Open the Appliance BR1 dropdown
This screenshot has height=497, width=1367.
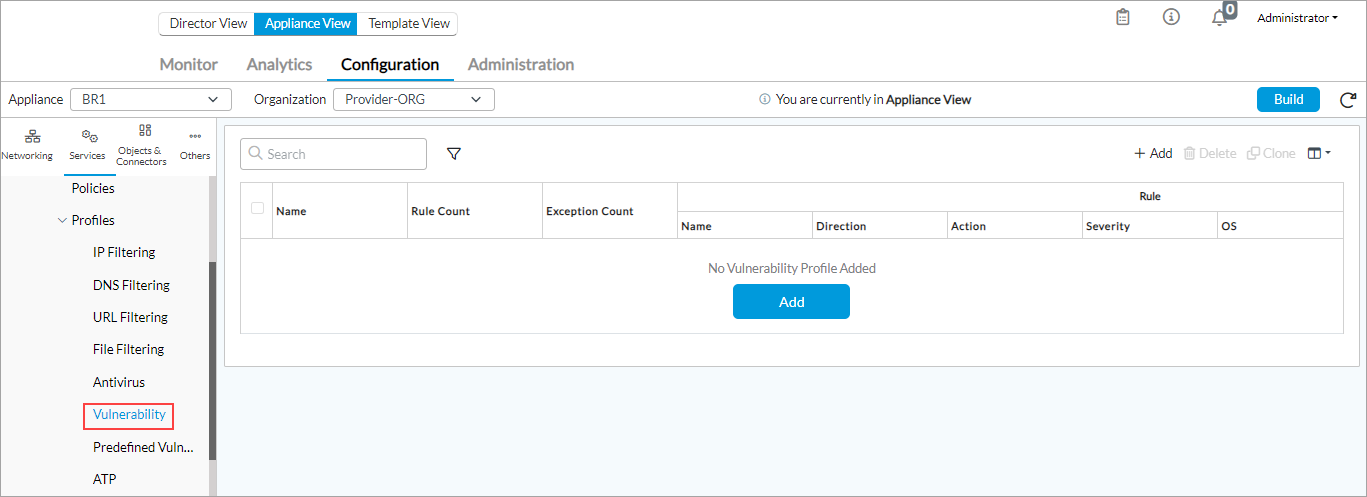150,100
